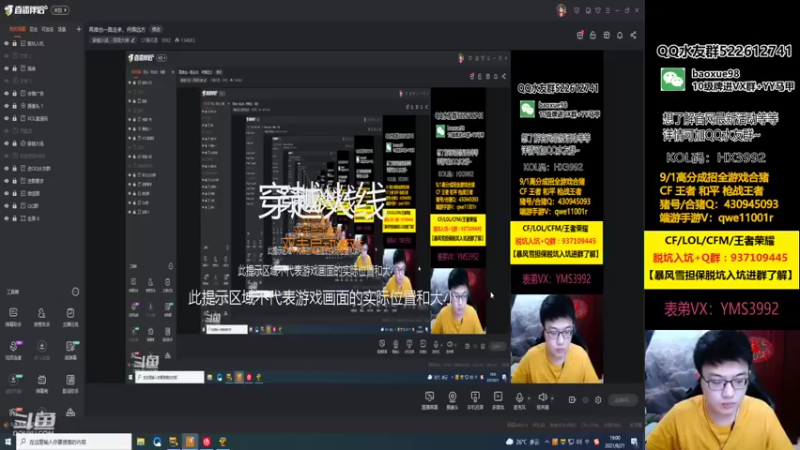800x450 pixels.
Task: Add a 多媒体 source from bottom bar
Action: tap(498, 400)
